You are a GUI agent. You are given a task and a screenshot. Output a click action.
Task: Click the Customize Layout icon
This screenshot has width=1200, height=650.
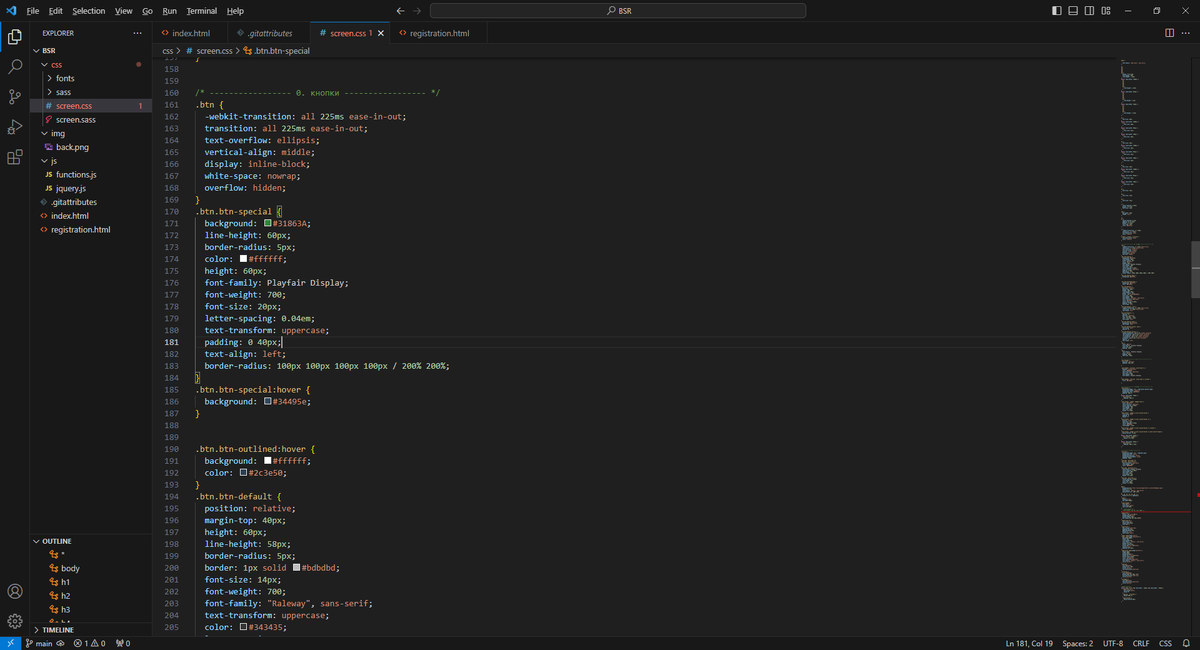(1106, 11)
